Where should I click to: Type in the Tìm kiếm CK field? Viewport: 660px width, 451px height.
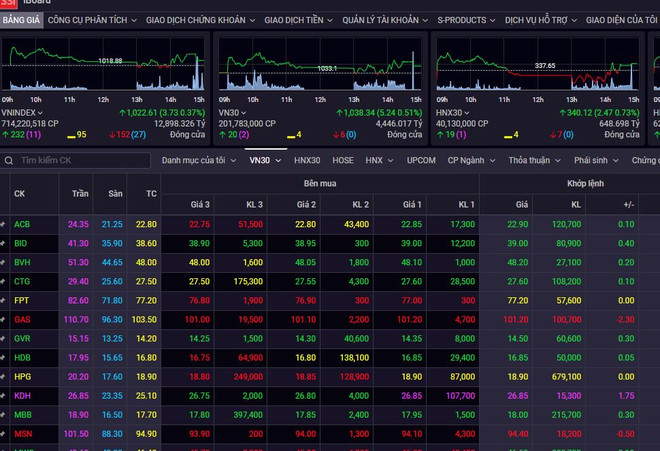pyautogui.click(x=80, y=160)
